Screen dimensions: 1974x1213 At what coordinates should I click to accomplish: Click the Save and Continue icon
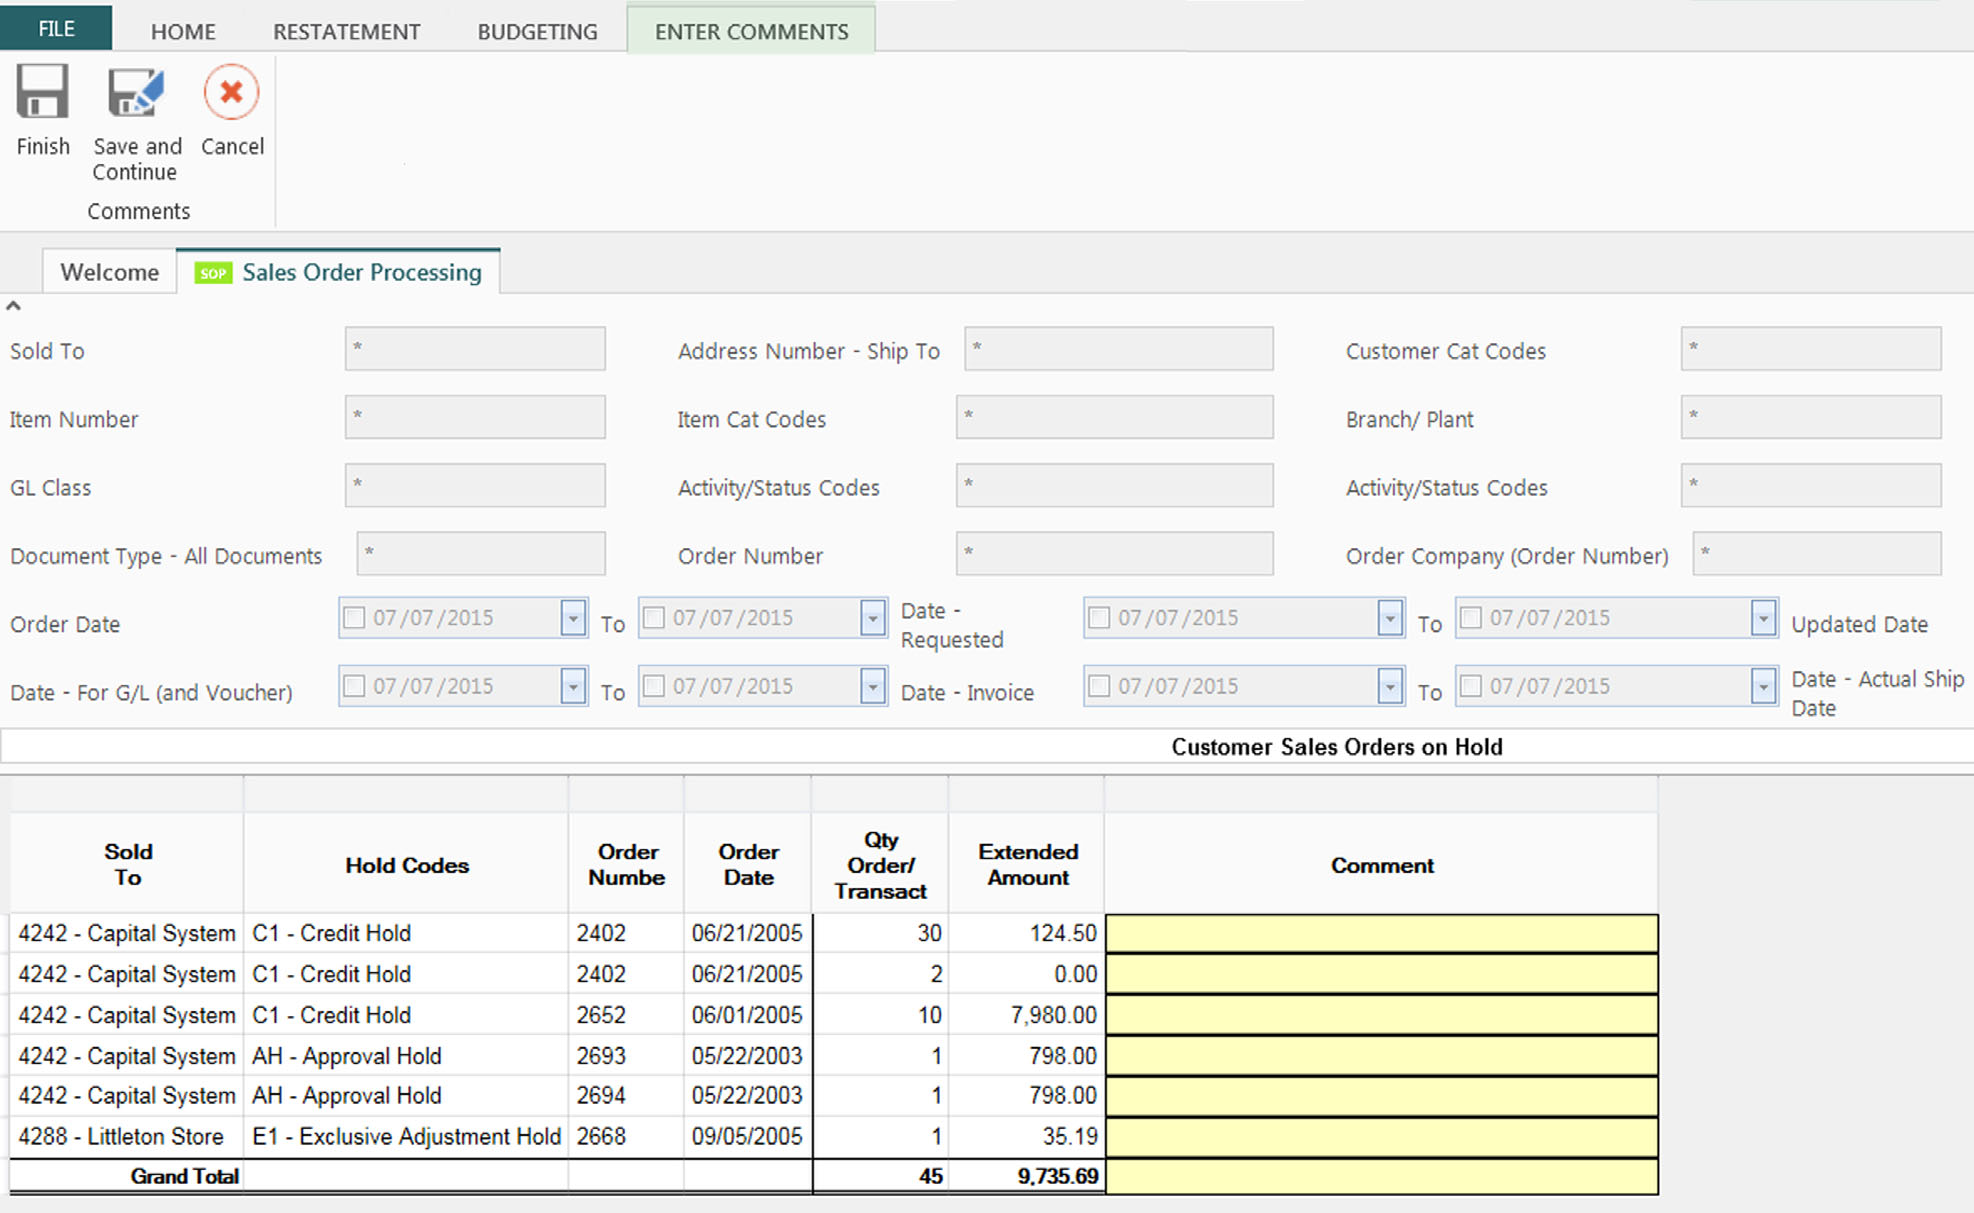(x=136, y=93)
